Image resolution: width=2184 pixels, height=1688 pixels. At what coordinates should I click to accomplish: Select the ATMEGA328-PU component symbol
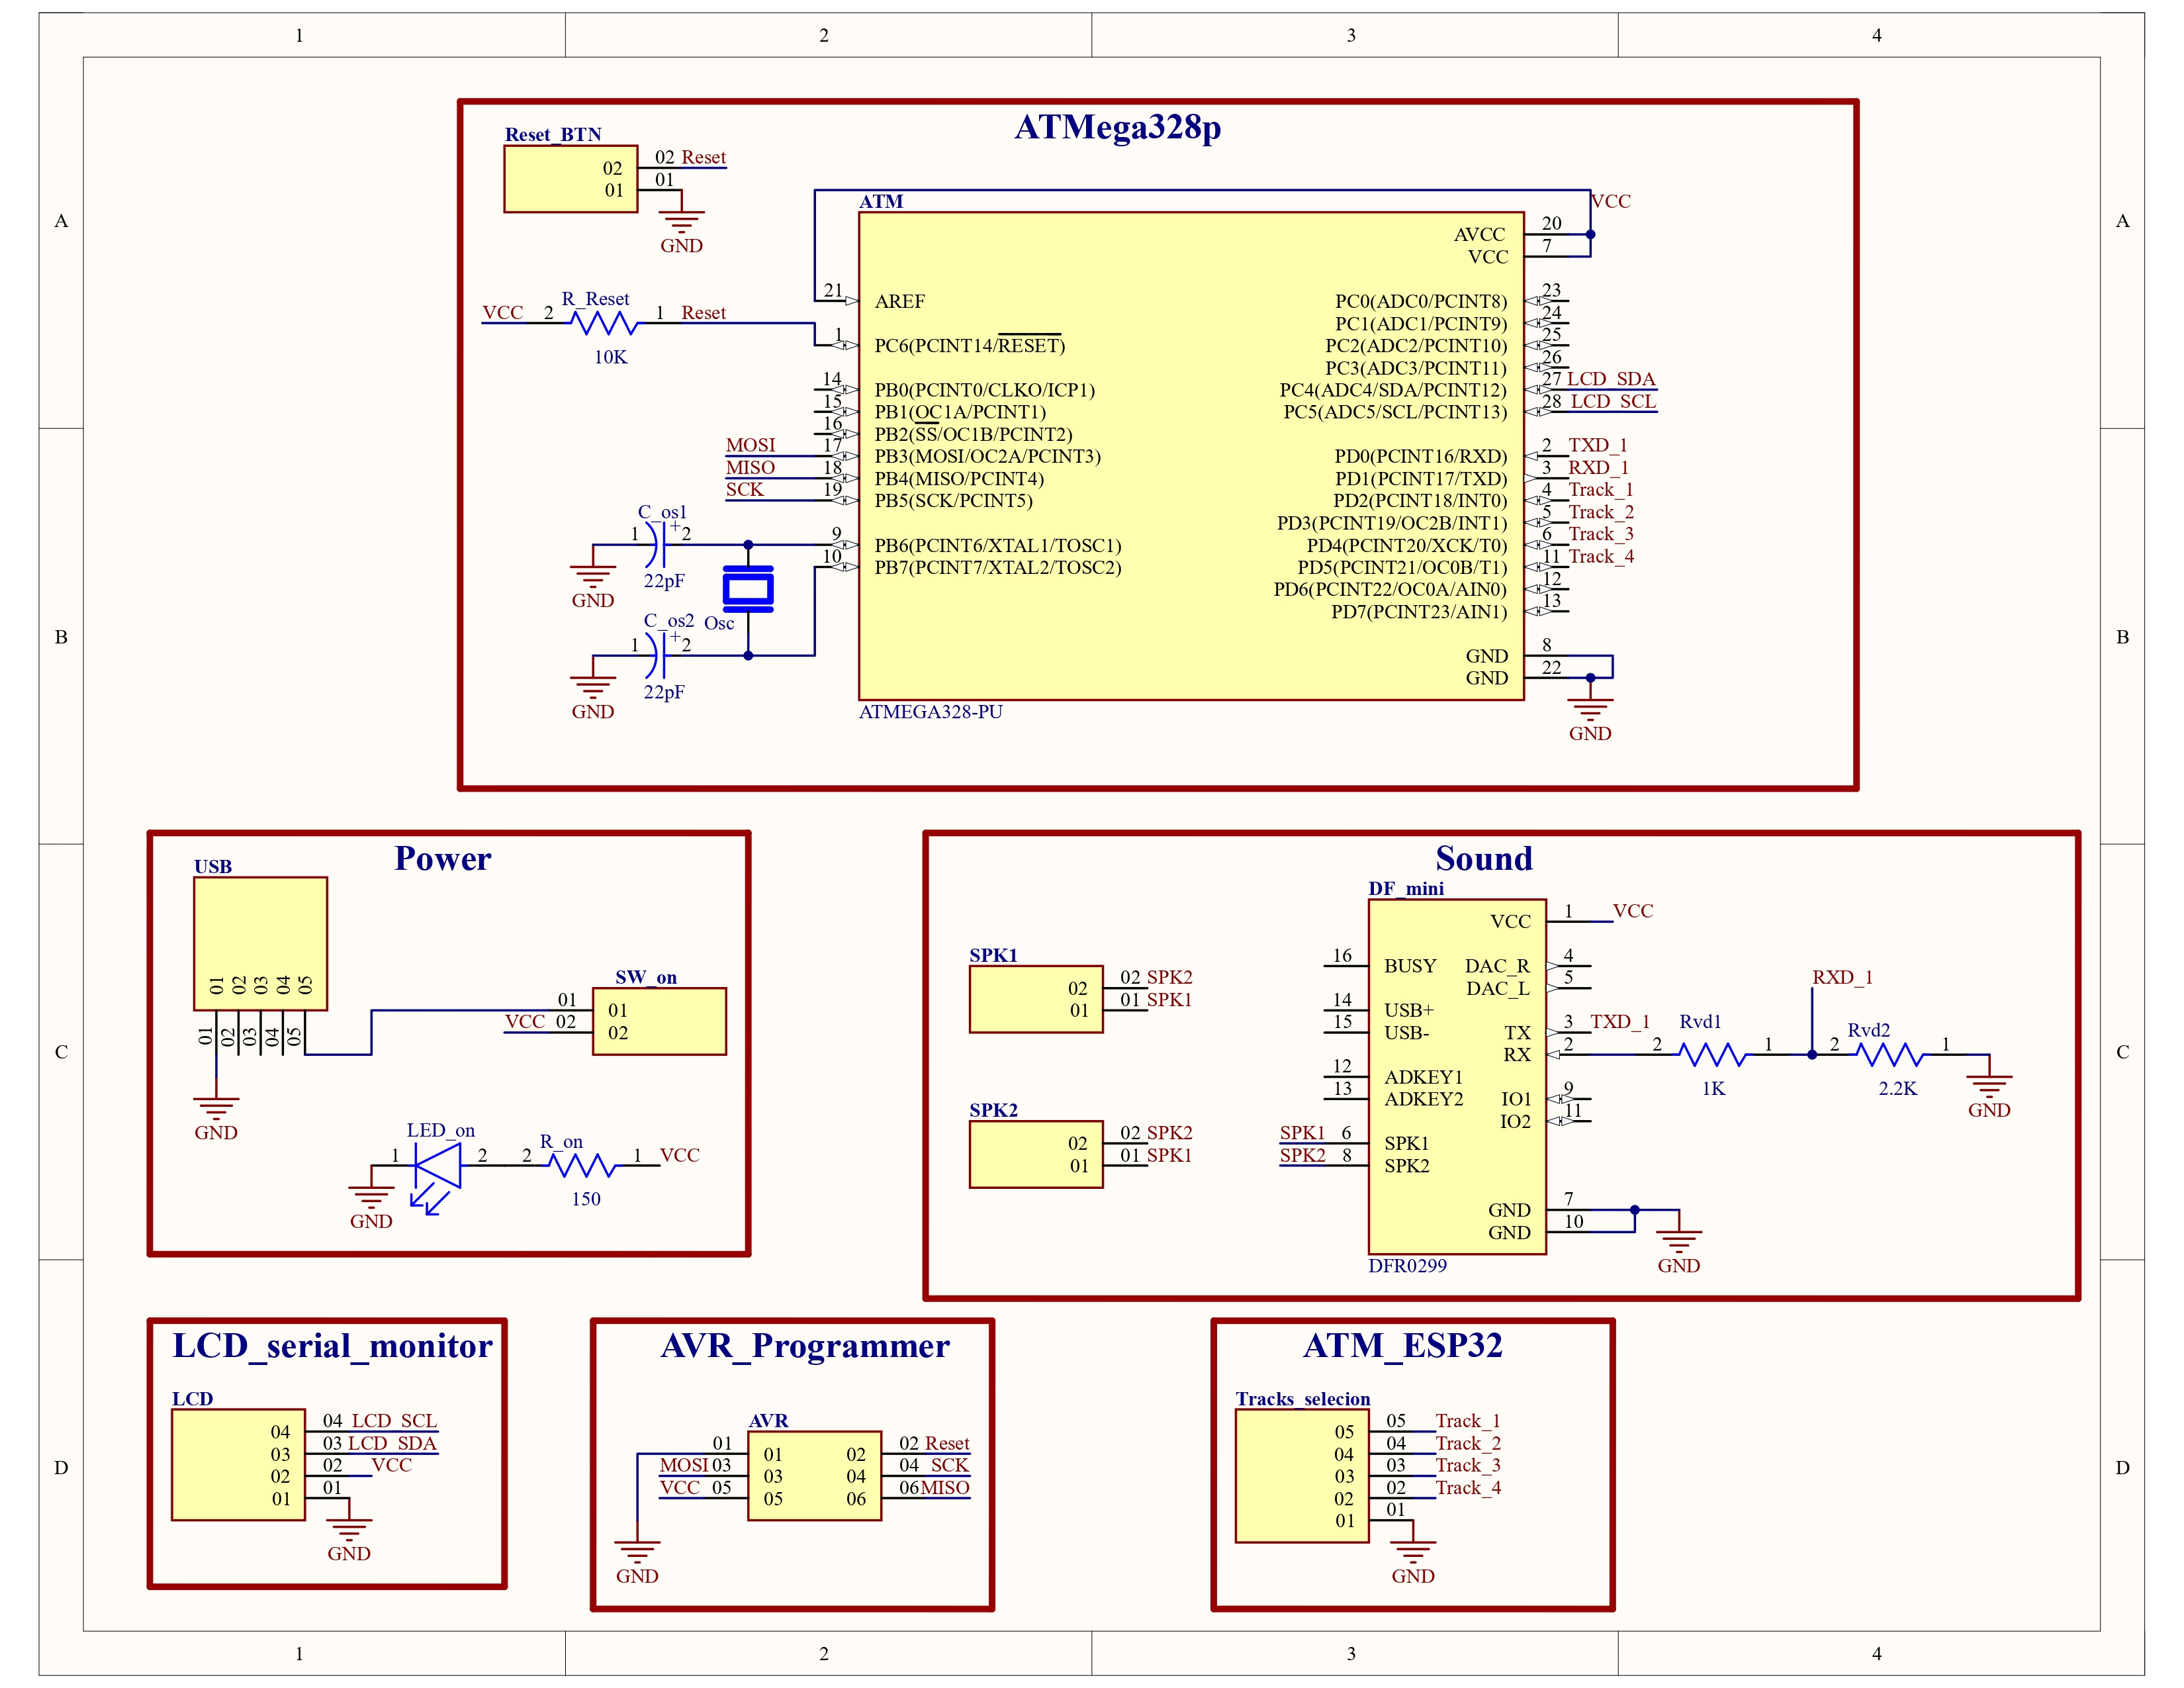click(x=1190, y=450)
